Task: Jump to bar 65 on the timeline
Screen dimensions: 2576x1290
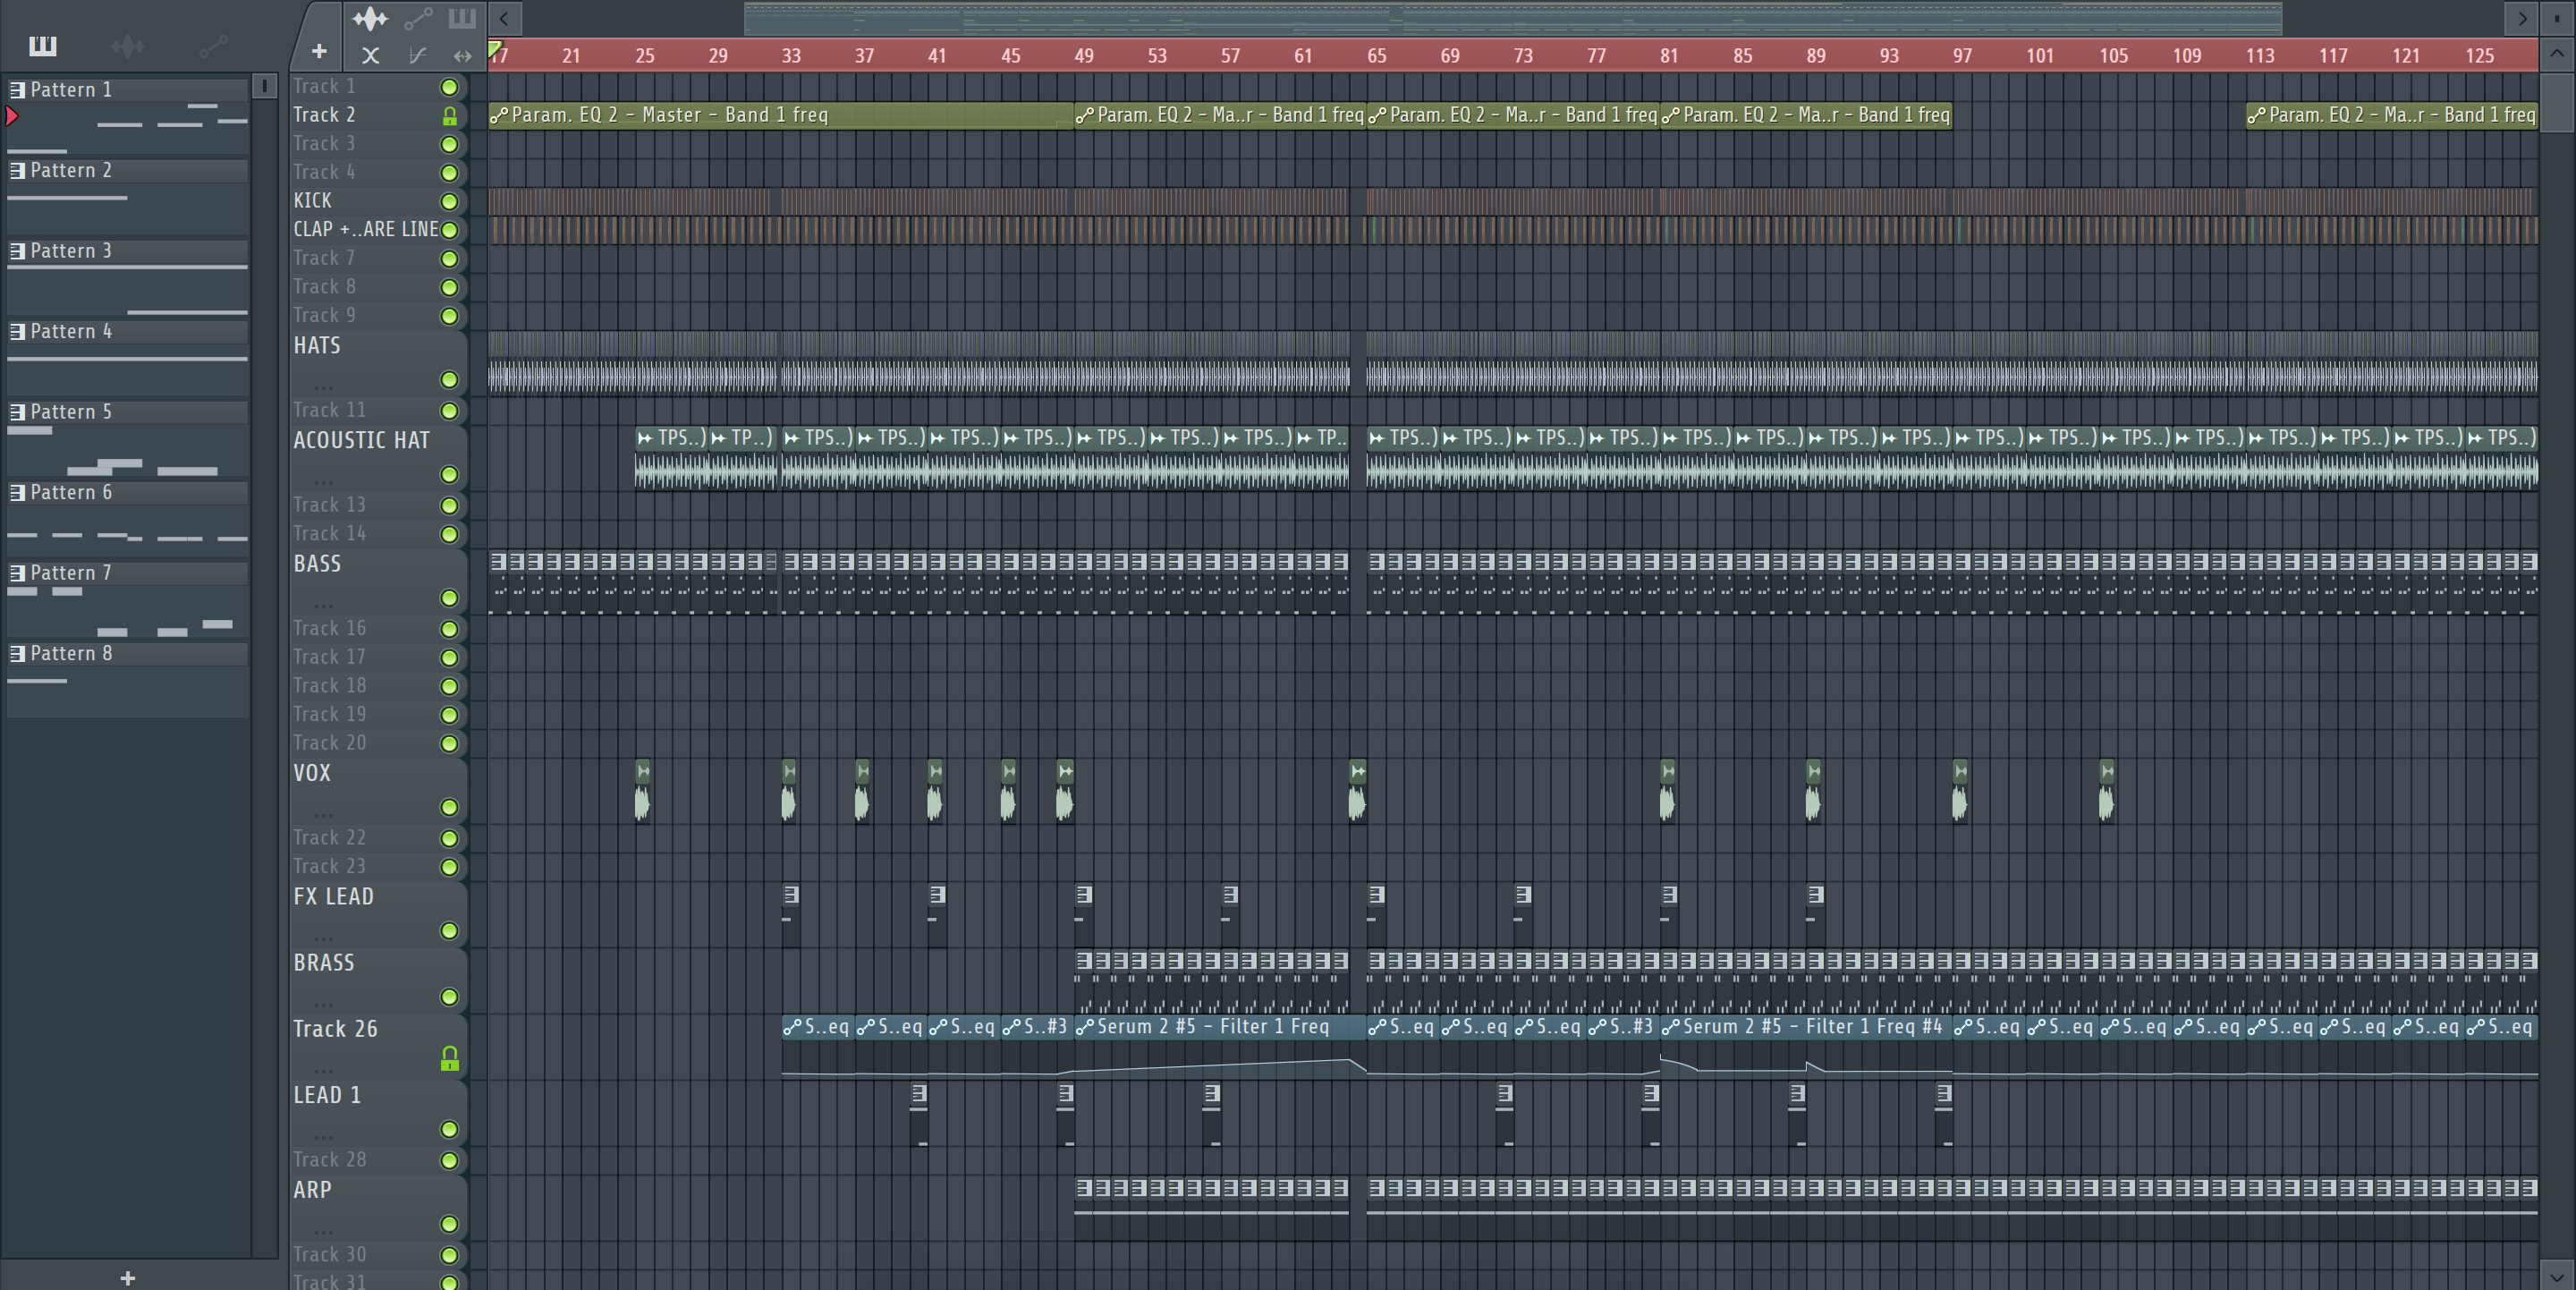Action: 1377,56
